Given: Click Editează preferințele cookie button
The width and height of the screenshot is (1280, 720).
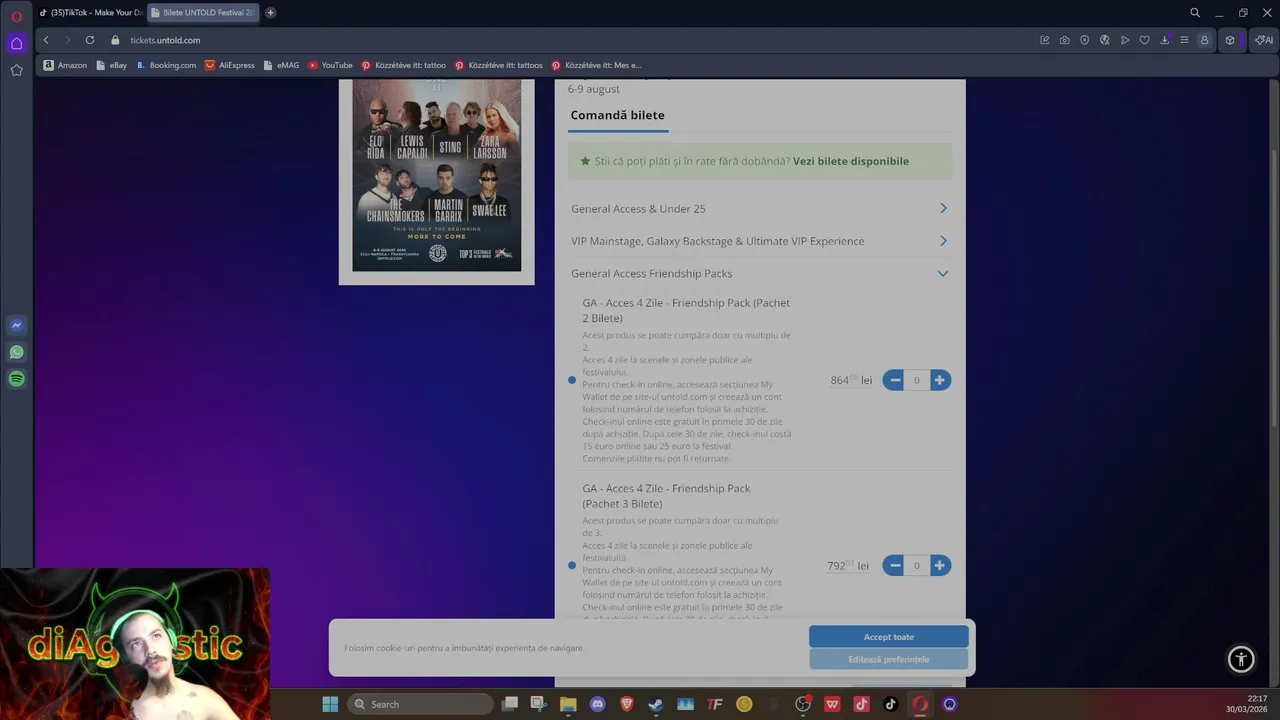Looking at the screenshot, I should coord(889,660).
